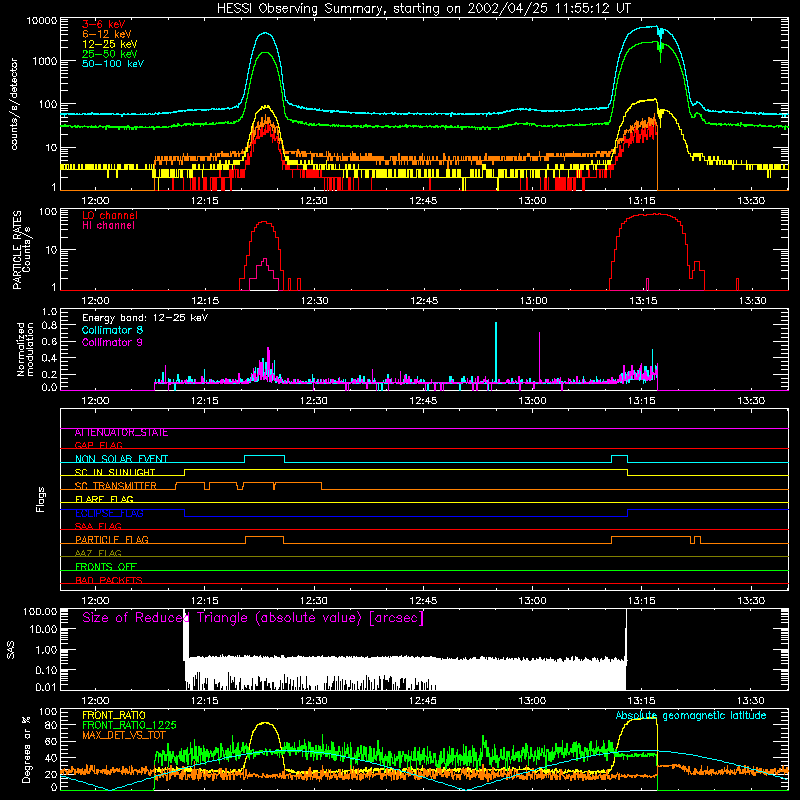
Task: Click the NON_SOLAR_EVENT flag label
Action: (121, 459)
